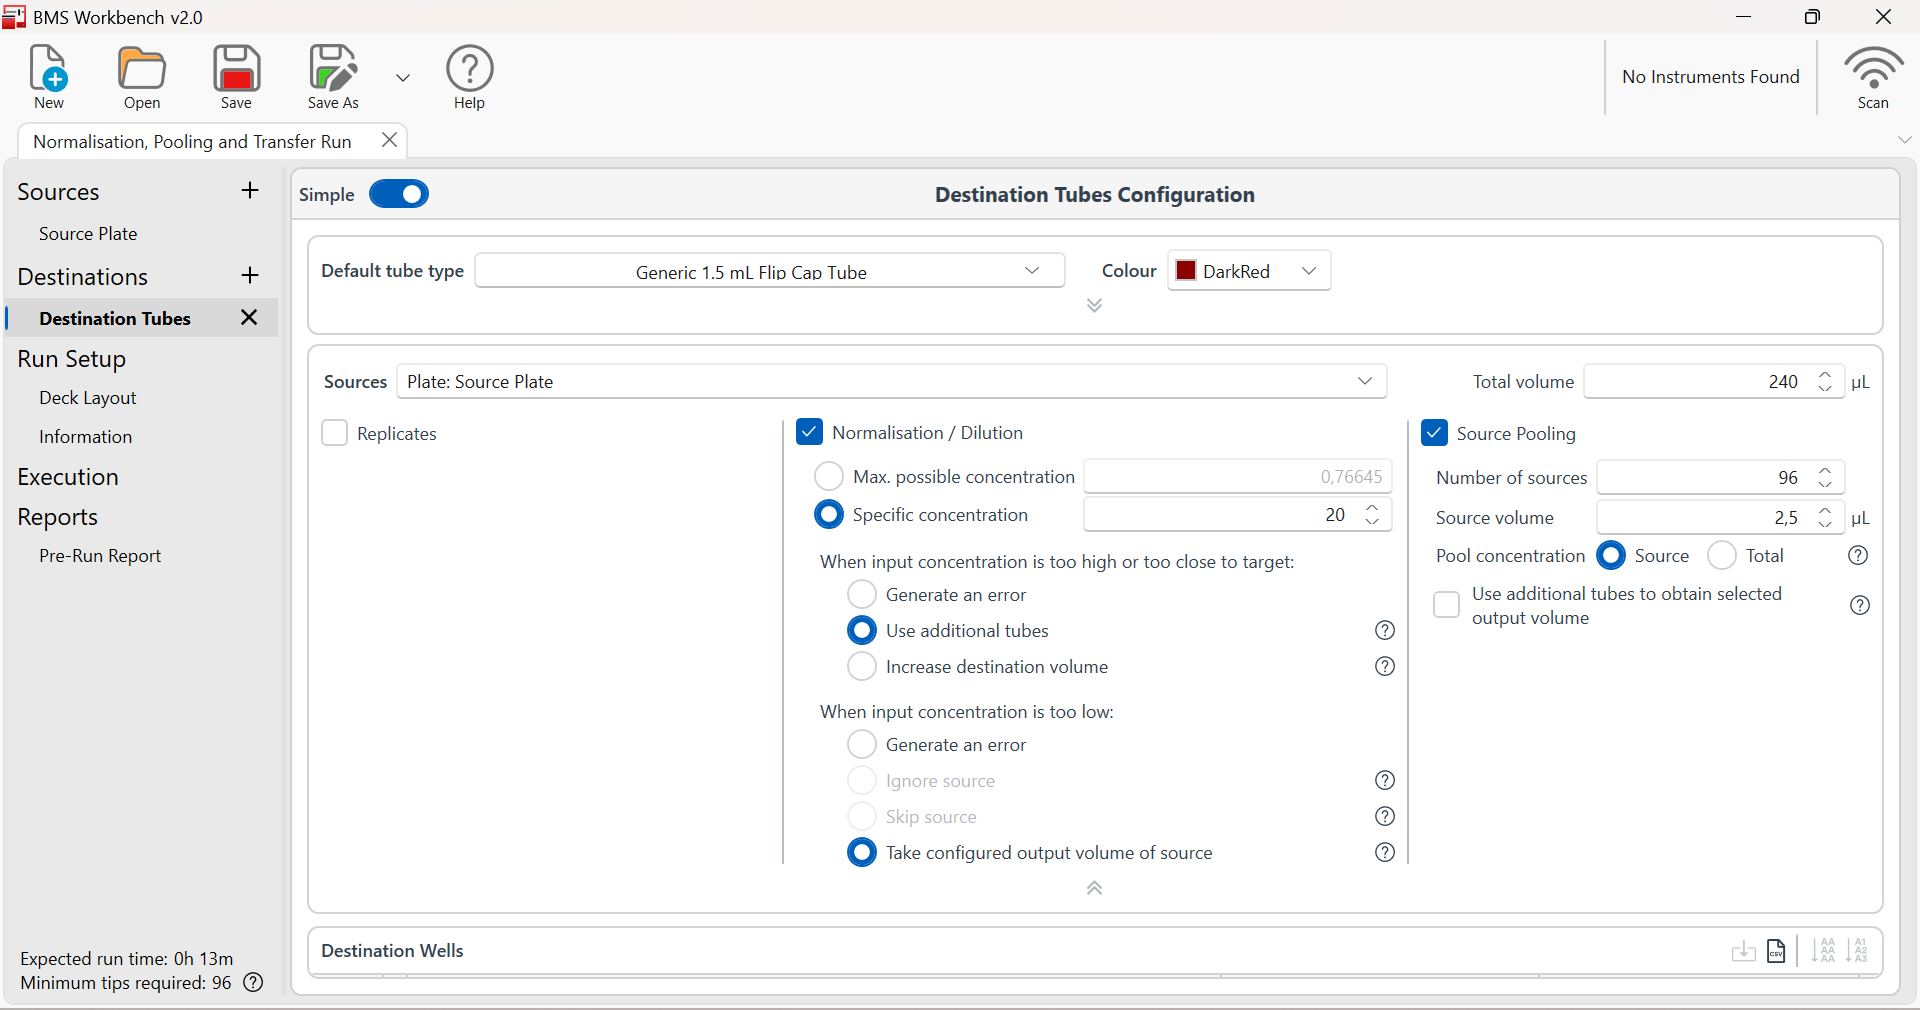Open Deck Layout under Run Setup

coord(88,397)
